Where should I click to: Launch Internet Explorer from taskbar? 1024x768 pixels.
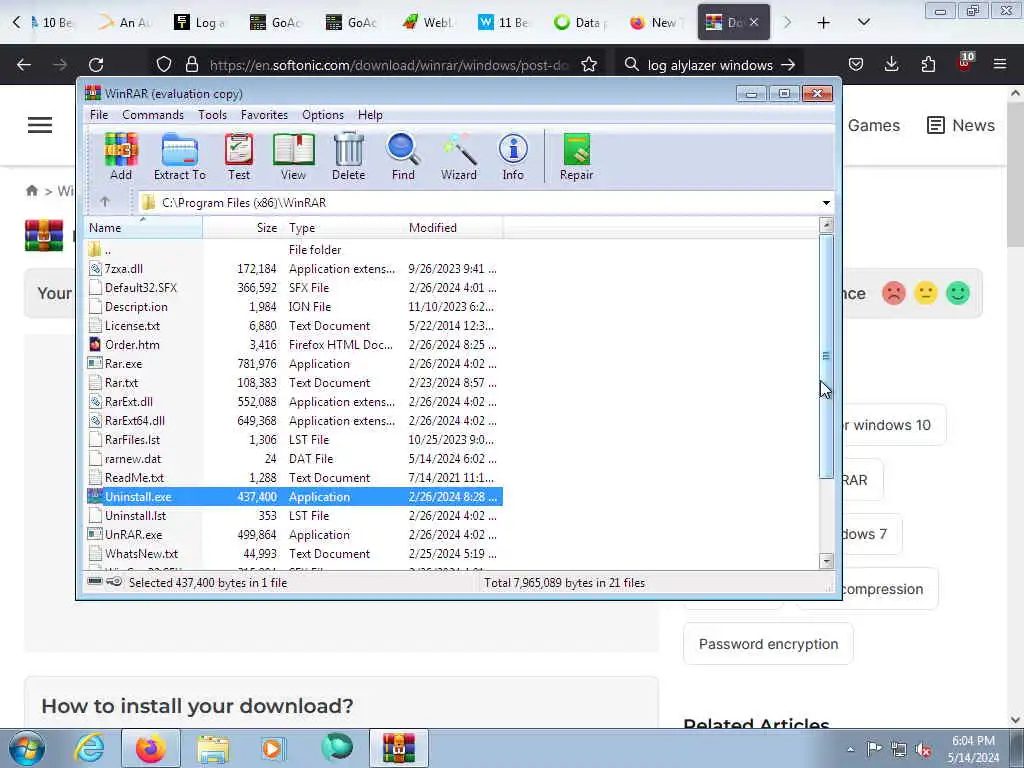(89, 748)
